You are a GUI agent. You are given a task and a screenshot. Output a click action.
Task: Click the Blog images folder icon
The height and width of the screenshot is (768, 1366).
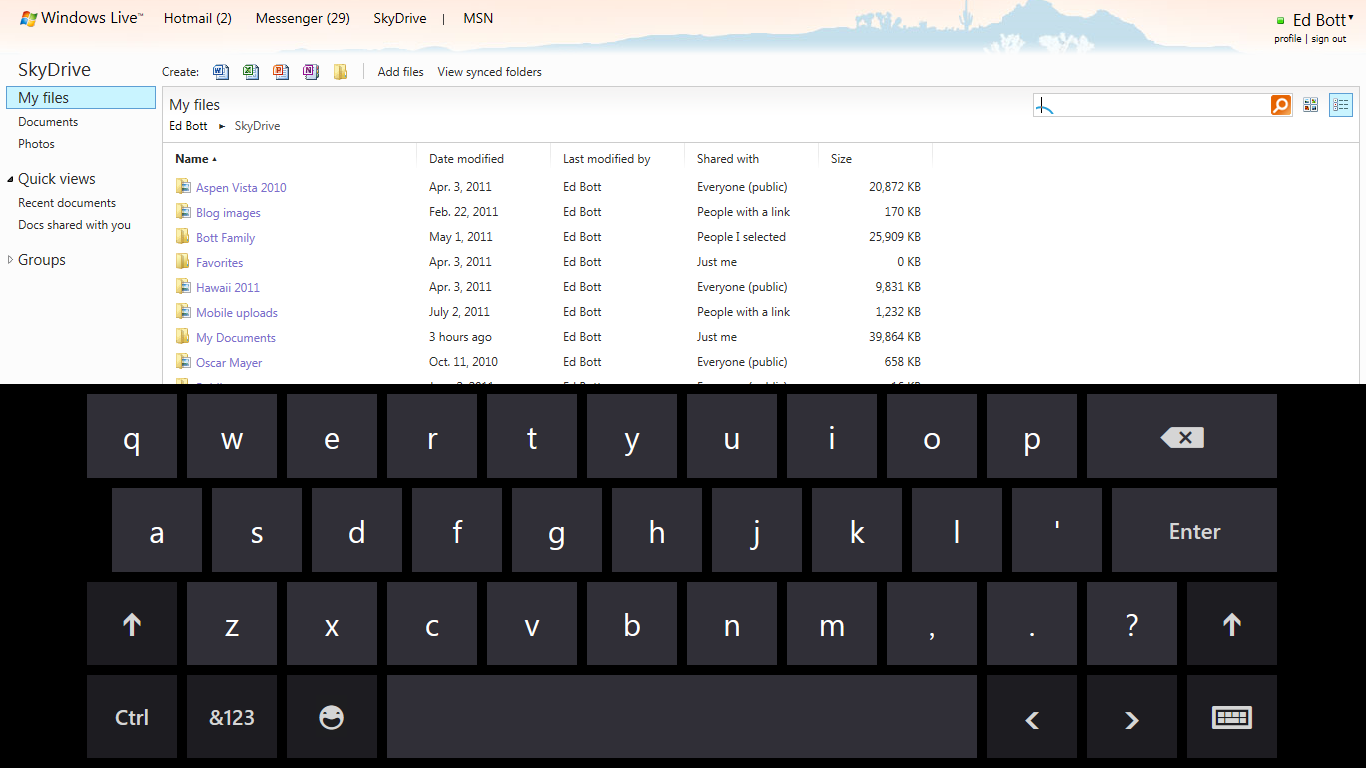point(183,211)
